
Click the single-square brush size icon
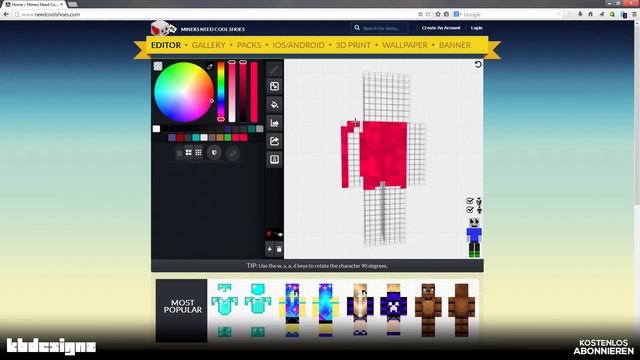point(179,153)
